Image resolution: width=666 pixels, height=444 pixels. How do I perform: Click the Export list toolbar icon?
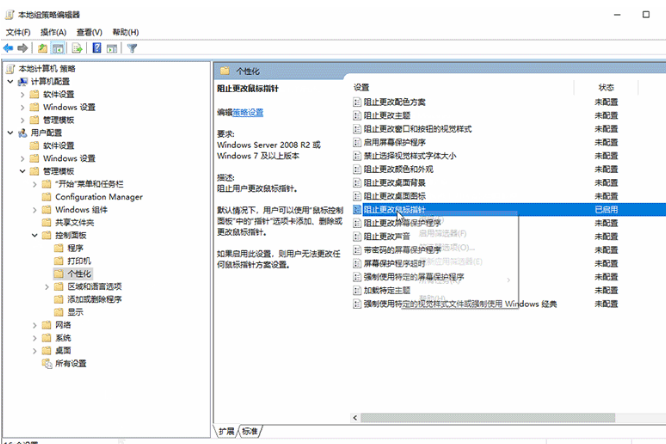pos(77,48)
